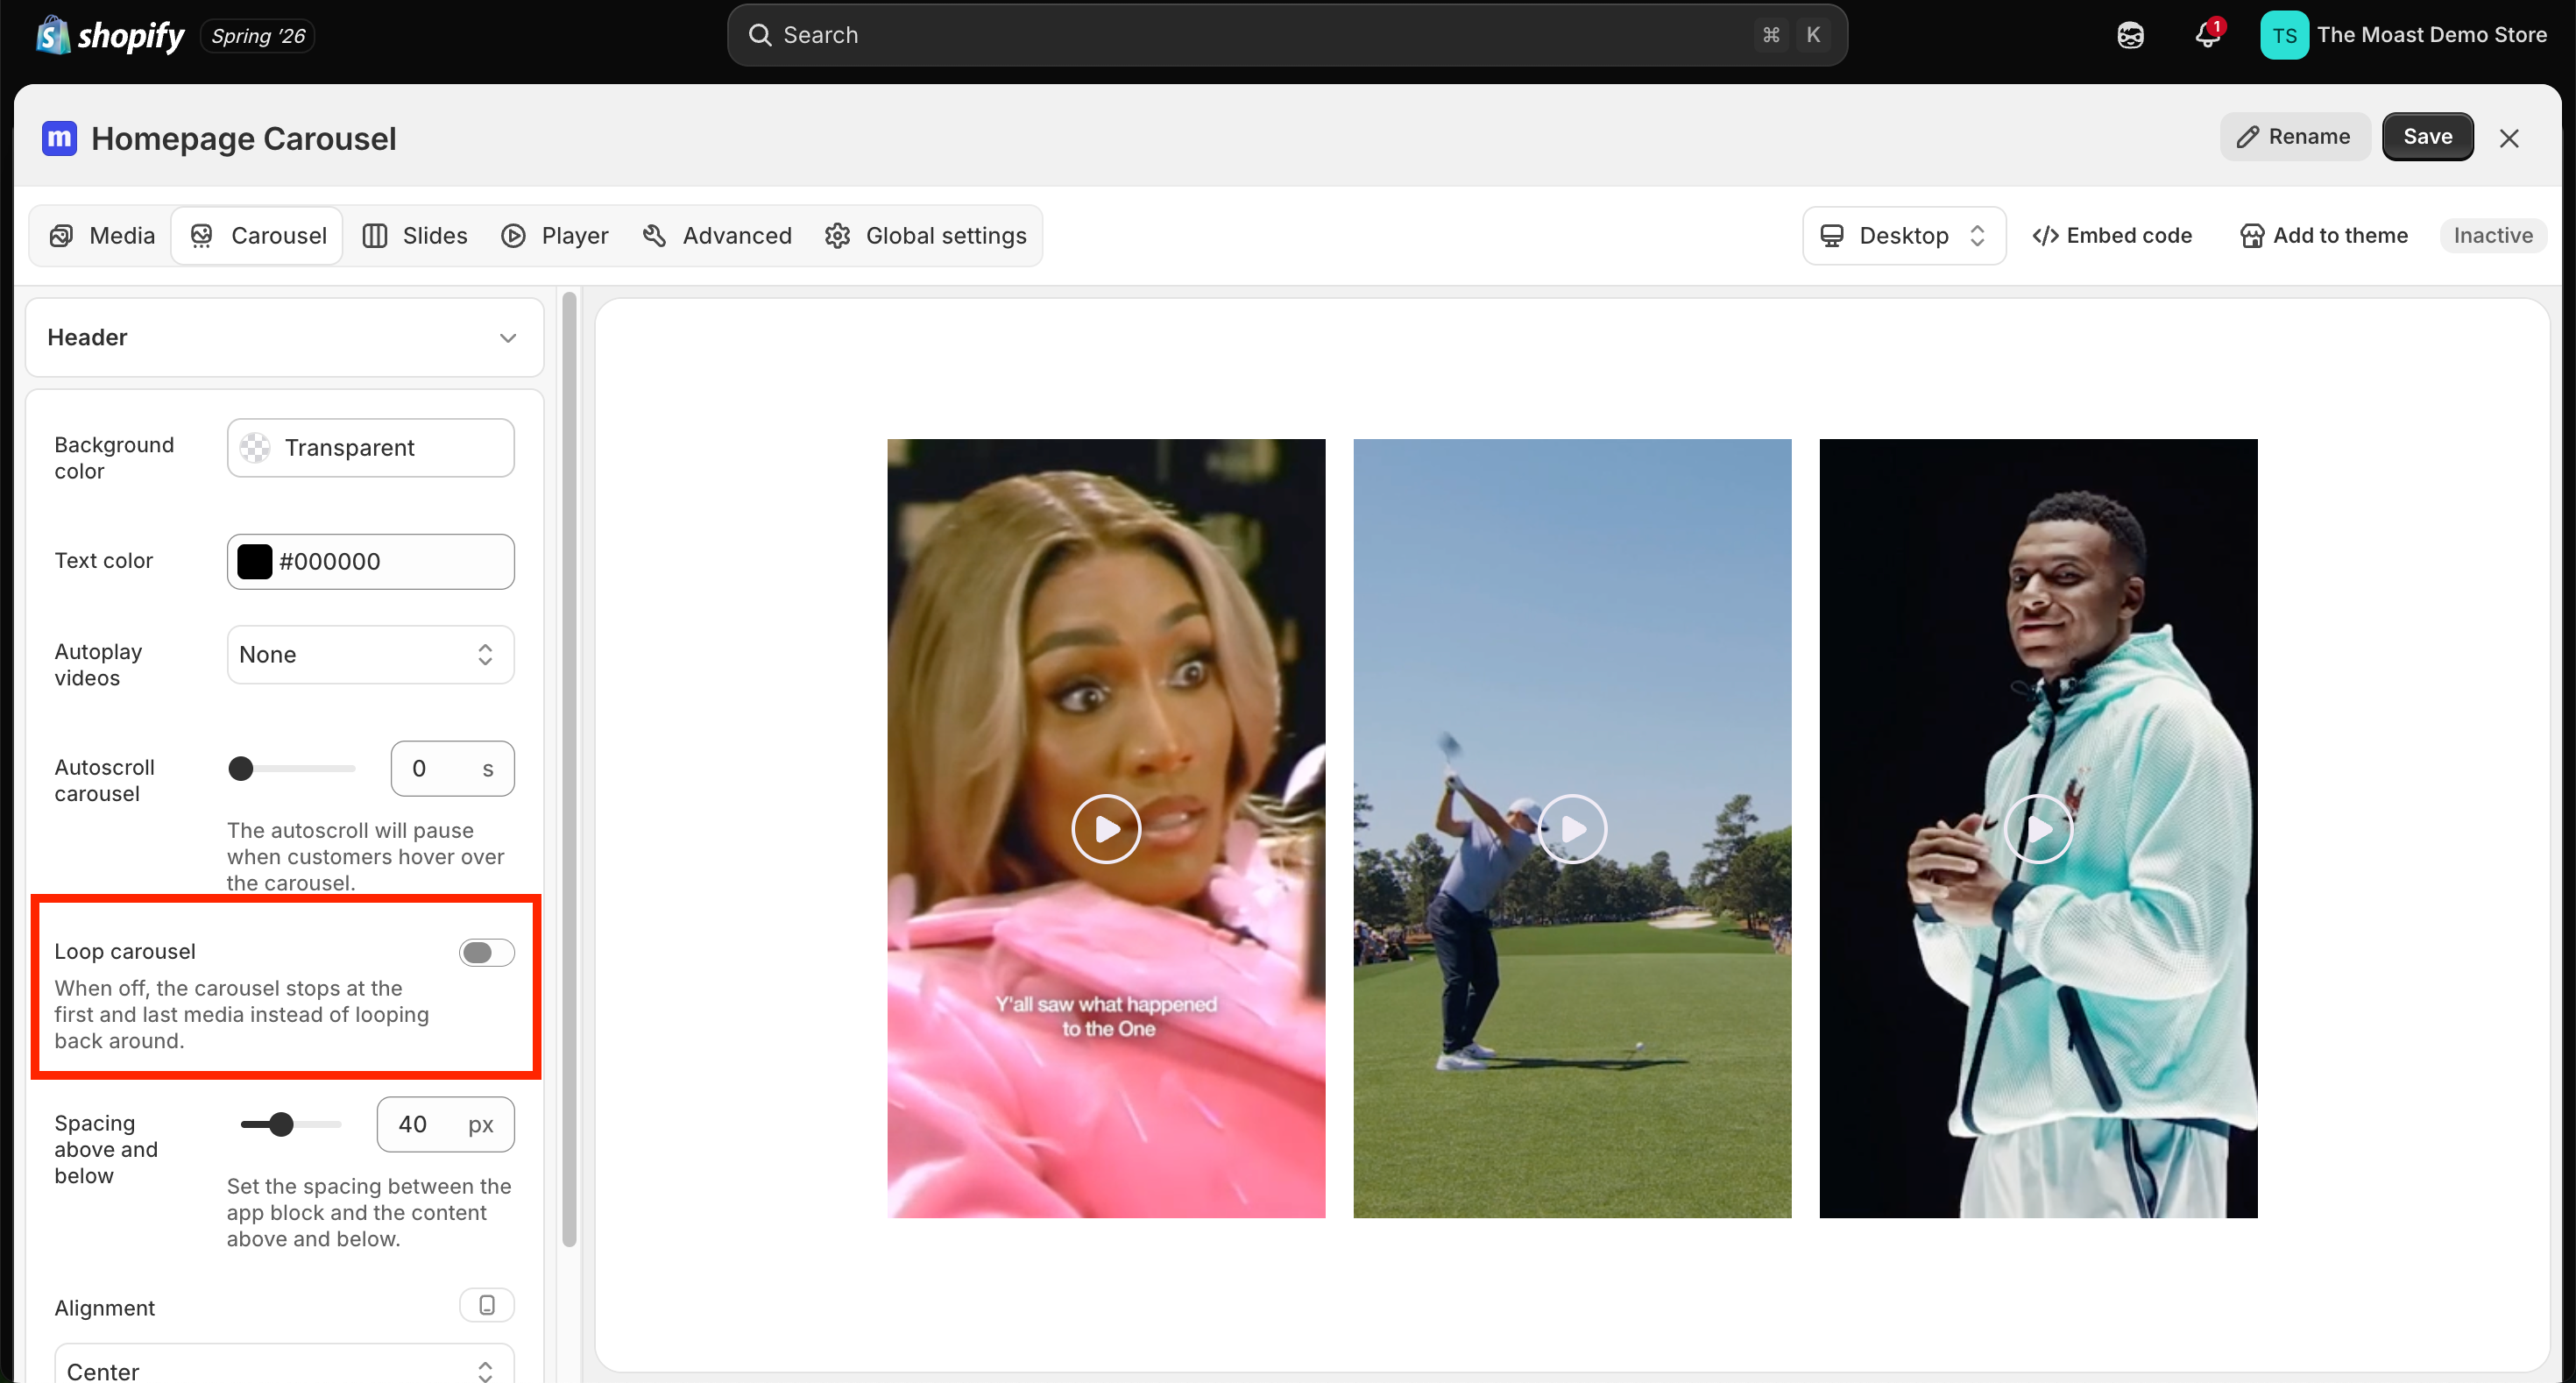Click the Advanced wrench icon

point(655,236)
